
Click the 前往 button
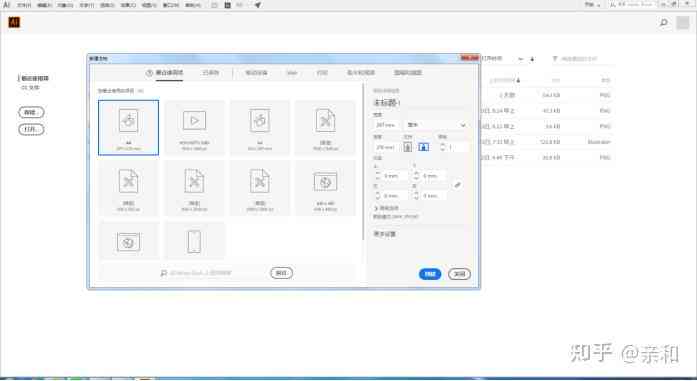281,273
